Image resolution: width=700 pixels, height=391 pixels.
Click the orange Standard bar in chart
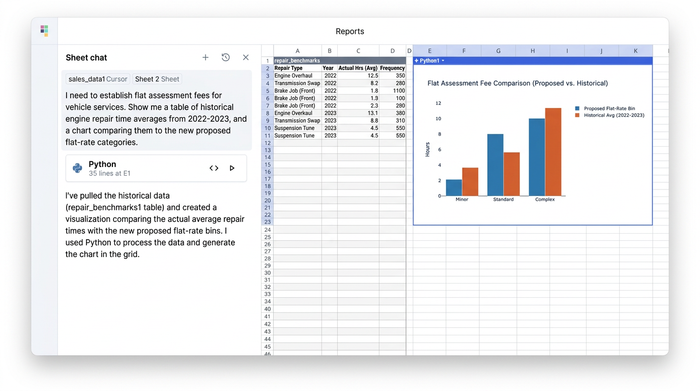point(512,174)
